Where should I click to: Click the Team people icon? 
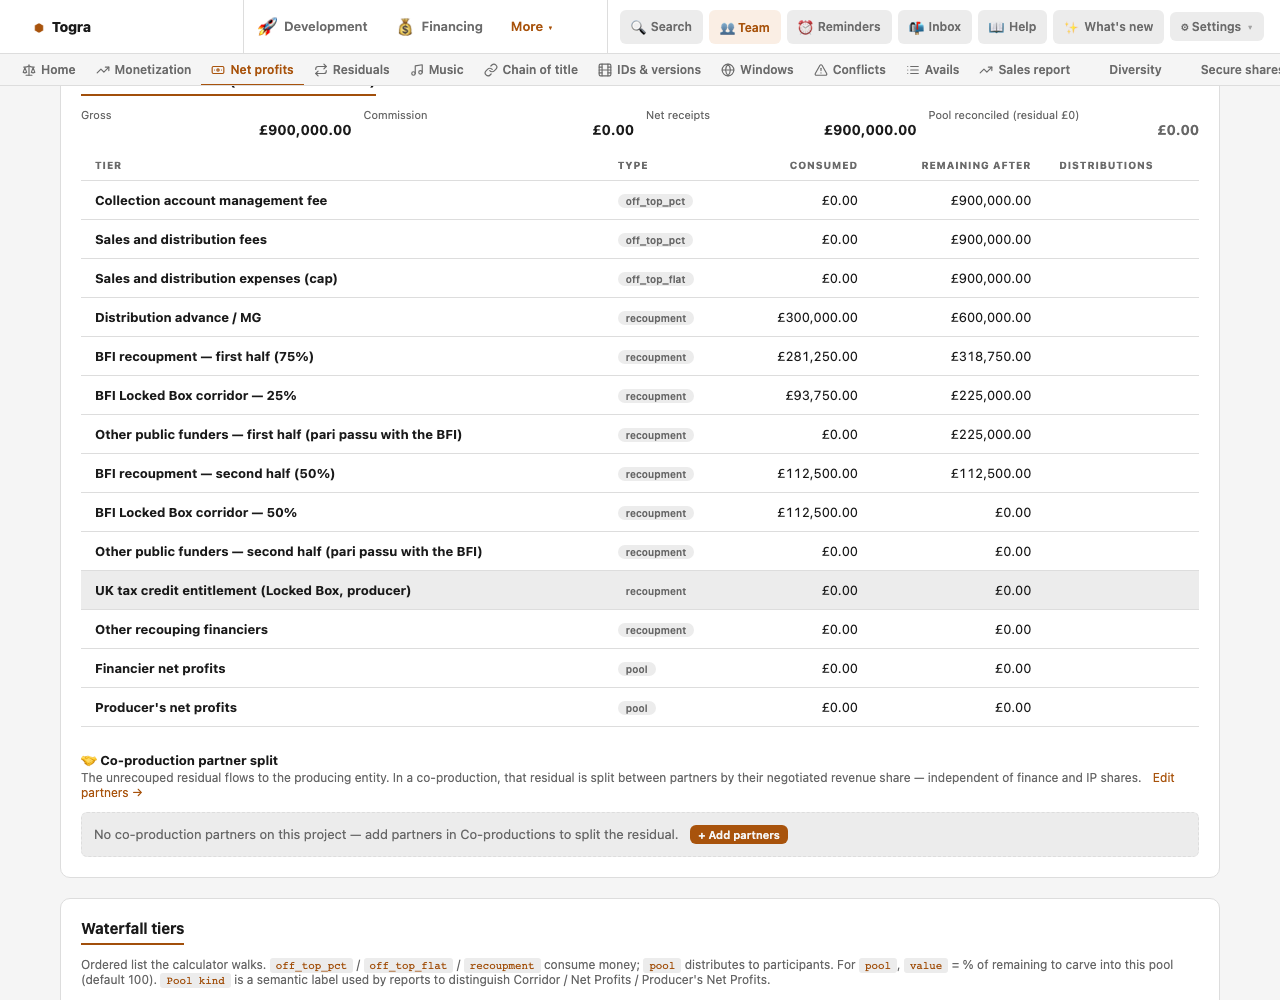click(x=727, y=28)
